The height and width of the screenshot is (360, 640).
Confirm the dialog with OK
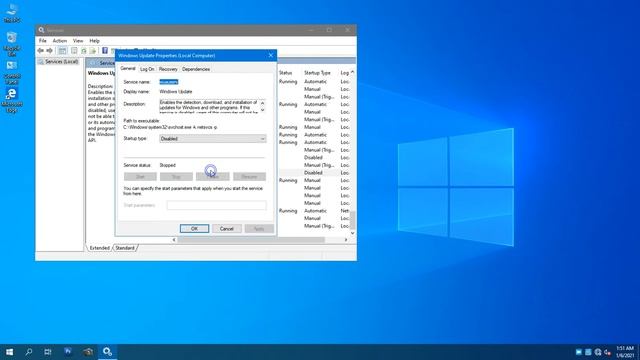pyautogui.click(x=194, y=229)
